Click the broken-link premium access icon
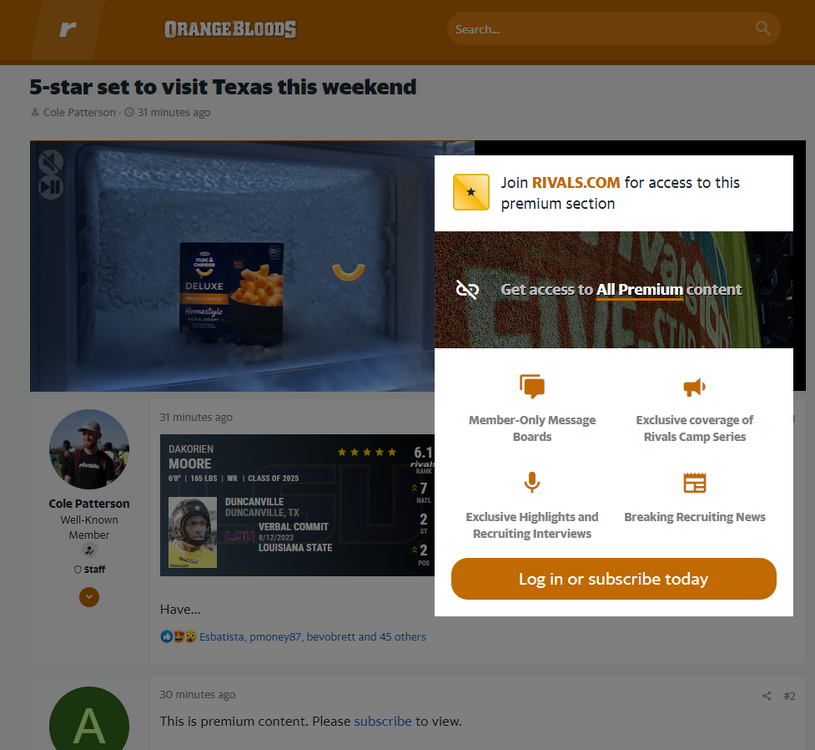This screenshot has width=815, height=750. [467, 290]
